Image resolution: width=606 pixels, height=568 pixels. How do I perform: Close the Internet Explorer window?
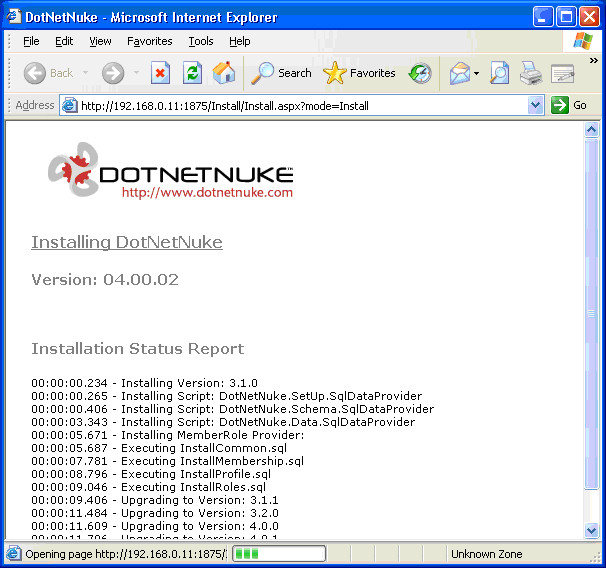point(589,17)
